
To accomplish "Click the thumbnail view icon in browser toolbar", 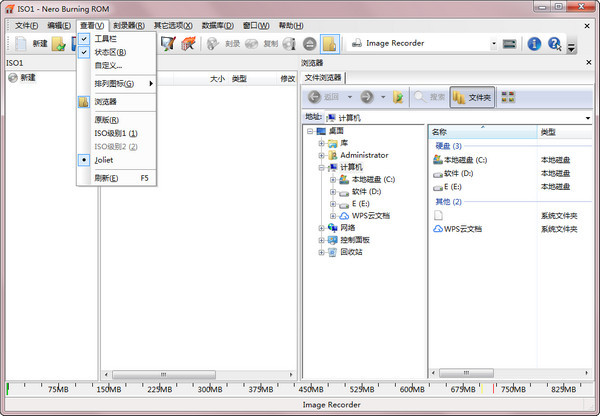I will pyautogui.click(x=508, y=97).
